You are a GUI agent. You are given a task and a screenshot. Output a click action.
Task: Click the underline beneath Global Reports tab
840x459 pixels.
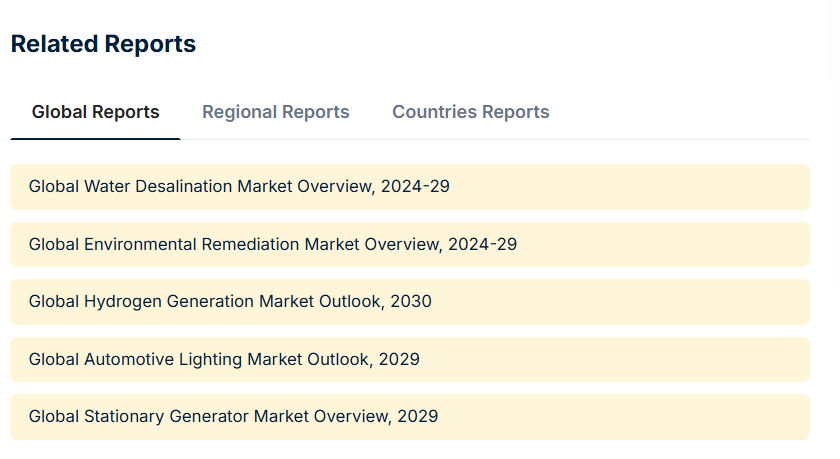pos(95,138)
